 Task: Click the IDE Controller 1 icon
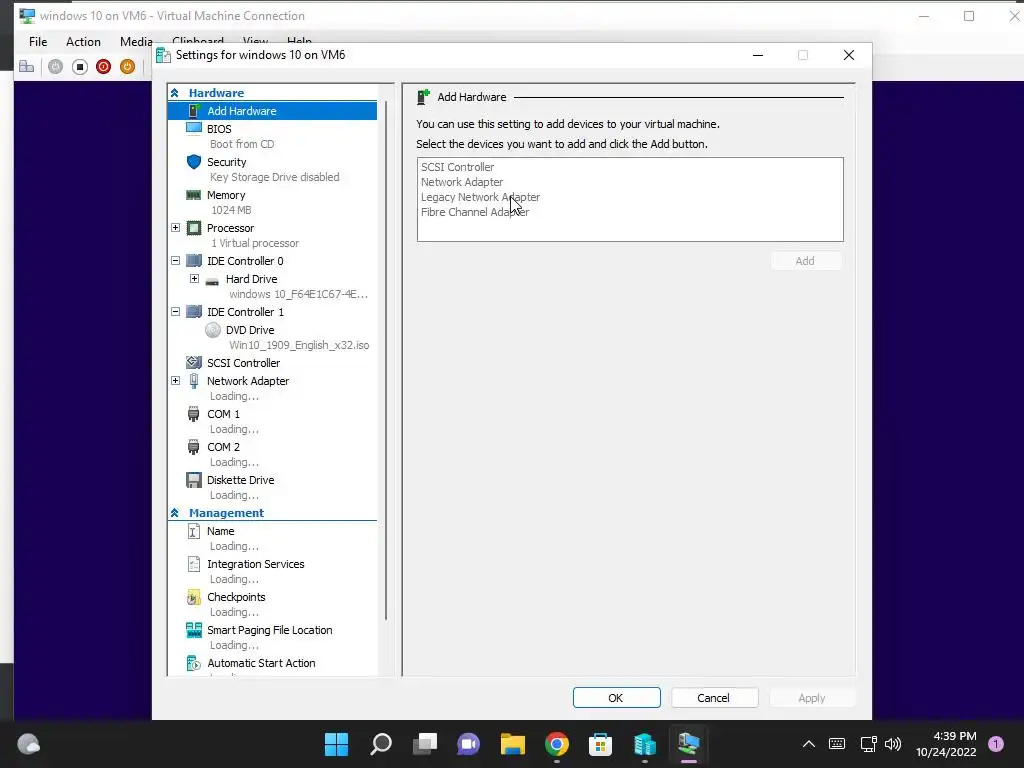(194, 312)
